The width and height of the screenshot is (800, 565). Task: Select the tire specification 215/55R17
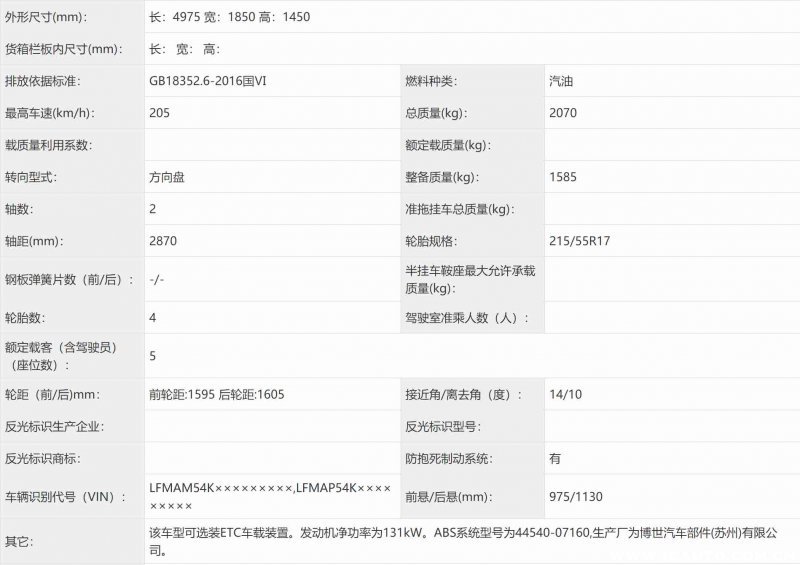click(579, 241)
